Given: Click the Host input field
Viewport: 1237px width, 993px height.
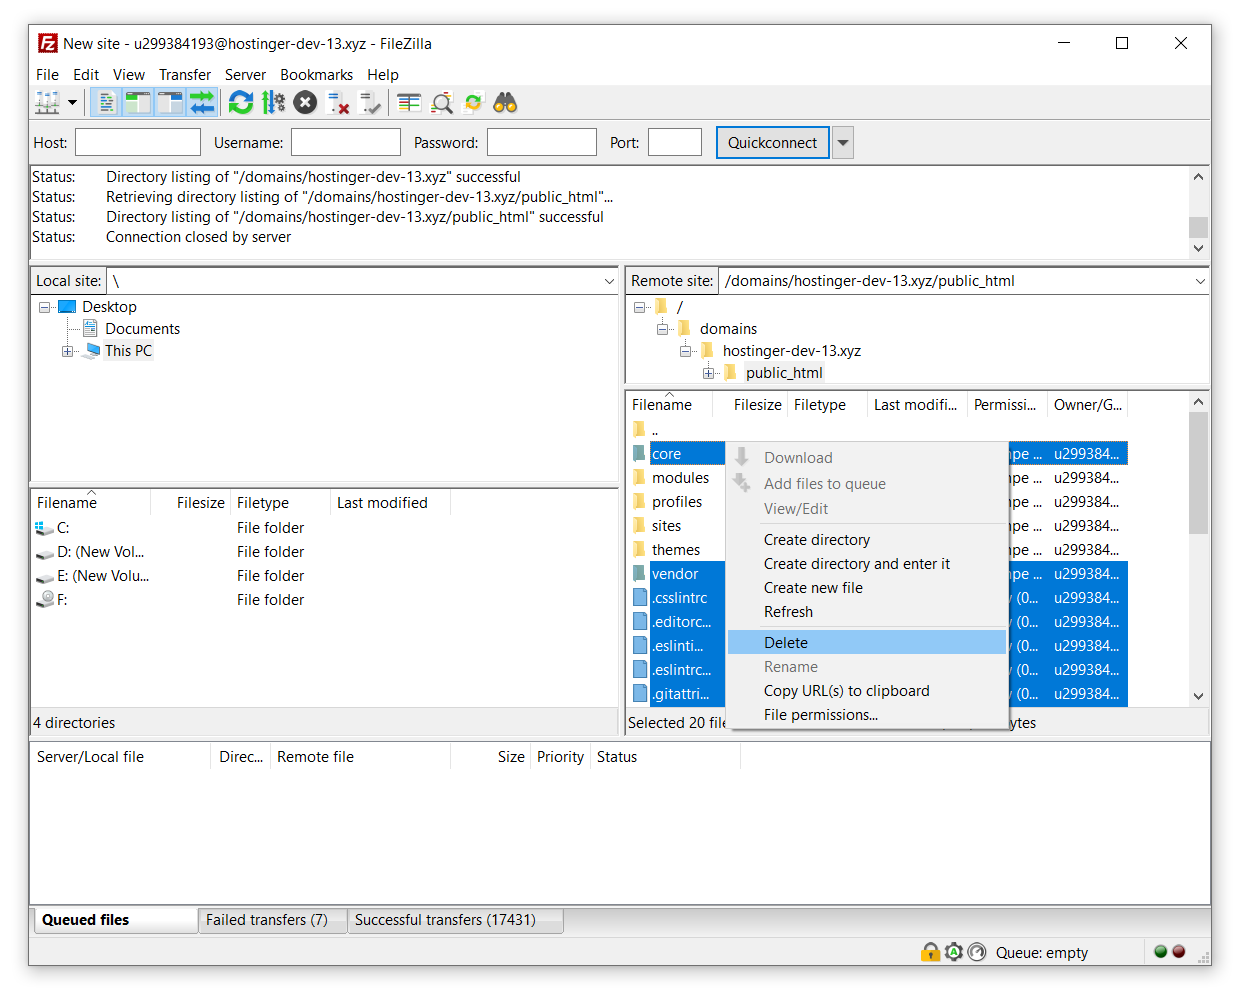Looking at the screenshot, I should pos(138,143).
